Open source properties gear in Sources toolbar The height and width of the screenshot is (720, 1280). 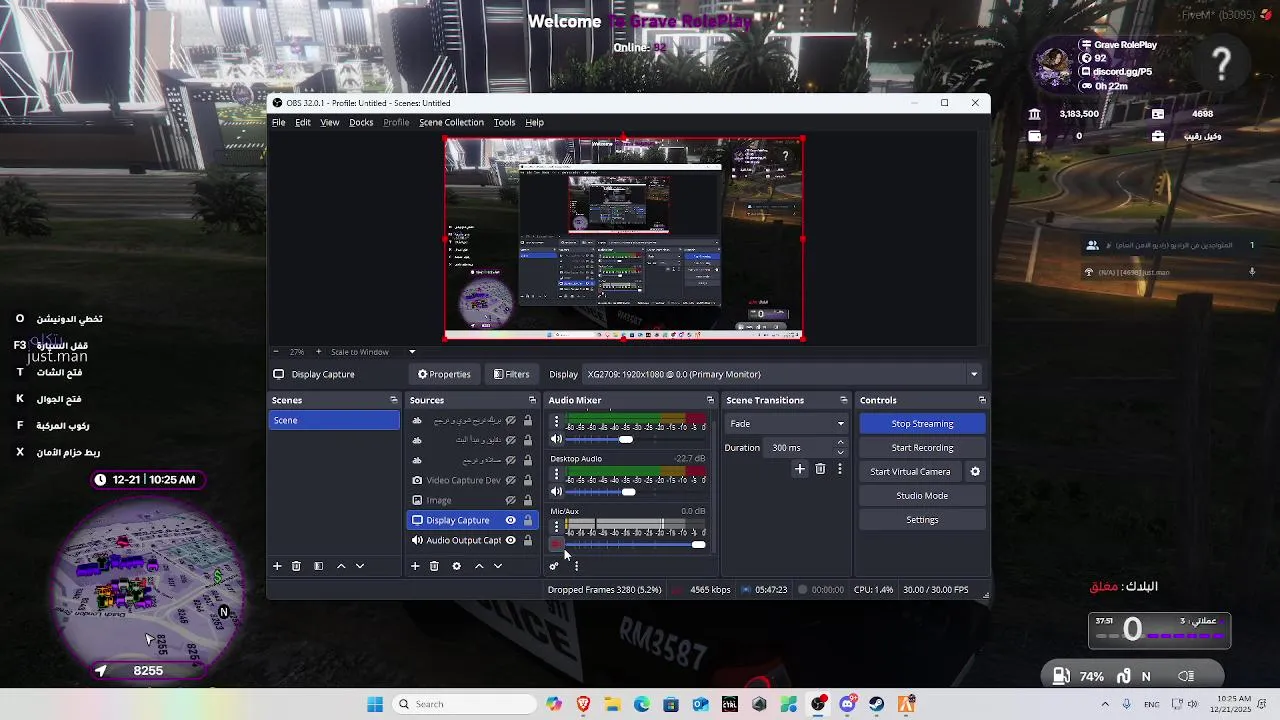point(456,566)
